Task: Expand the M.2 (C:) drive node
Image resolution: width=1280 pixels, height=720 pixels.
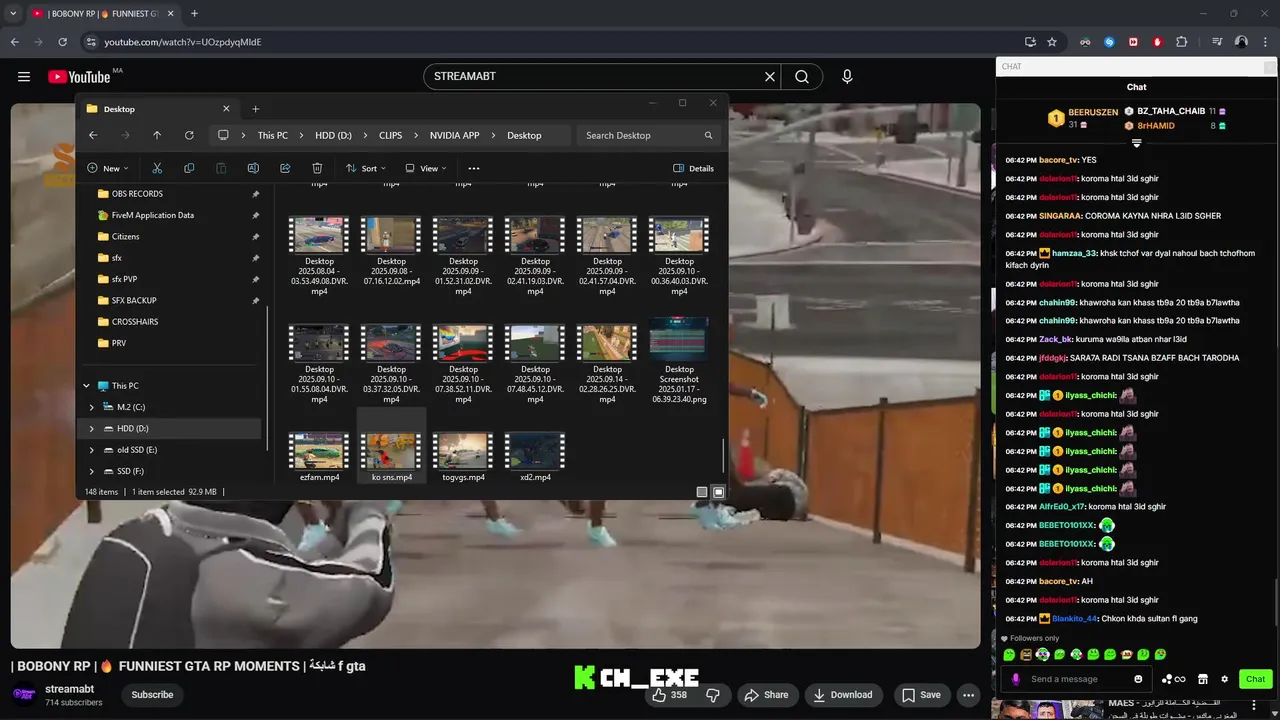Action: (92, 407)
